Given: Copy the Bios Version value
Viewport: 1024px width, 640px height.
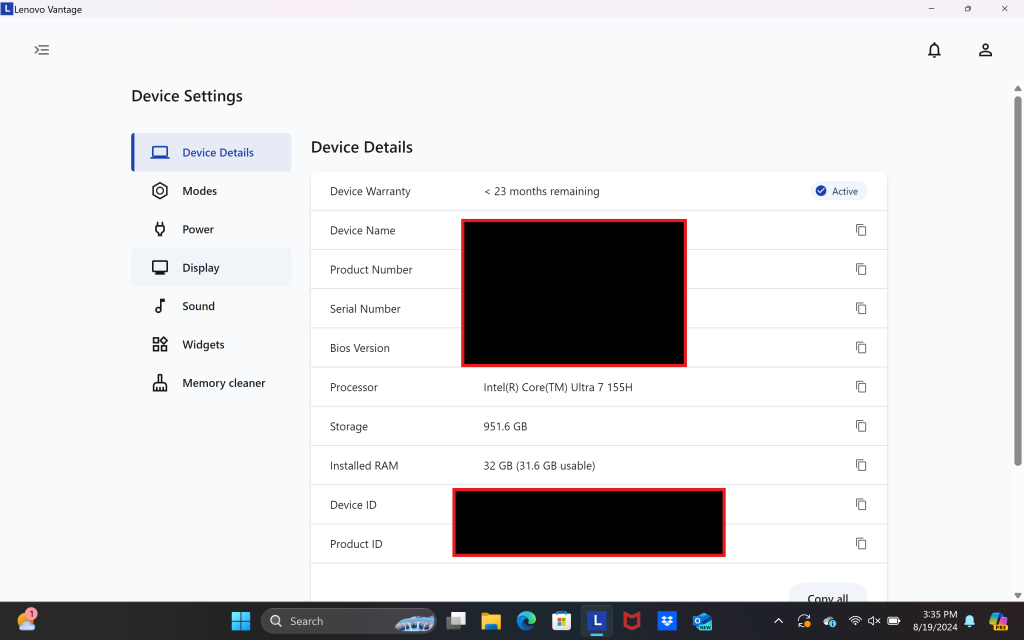Looking at the screenshot, I should (x=861, y=347).
